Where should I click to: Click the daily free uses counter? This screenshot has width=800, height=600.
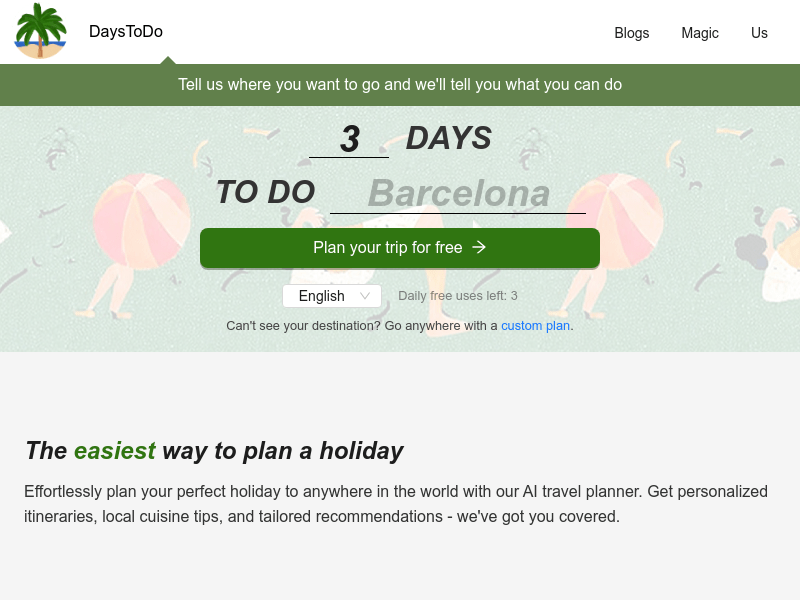(x=458, y=295)
